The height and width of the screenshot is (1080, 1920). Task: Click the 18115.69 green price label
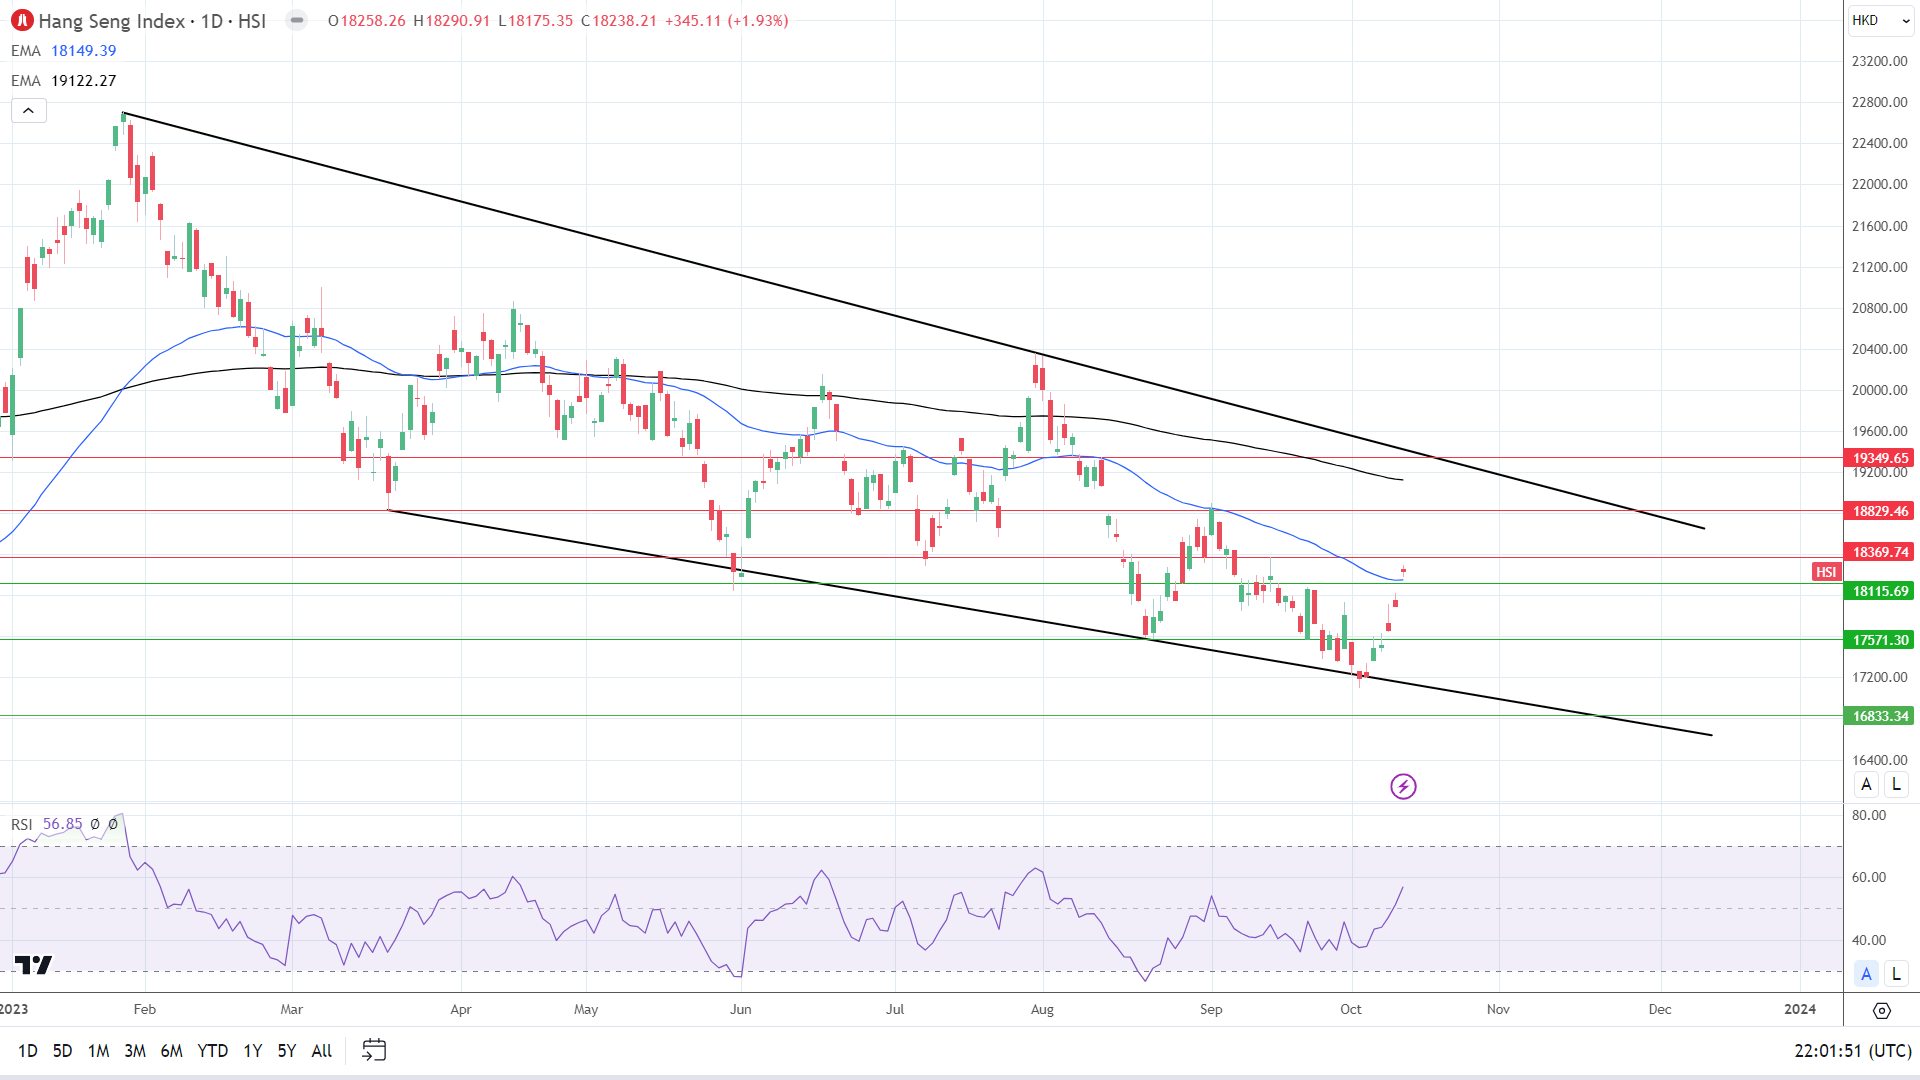click(1879, 591)
